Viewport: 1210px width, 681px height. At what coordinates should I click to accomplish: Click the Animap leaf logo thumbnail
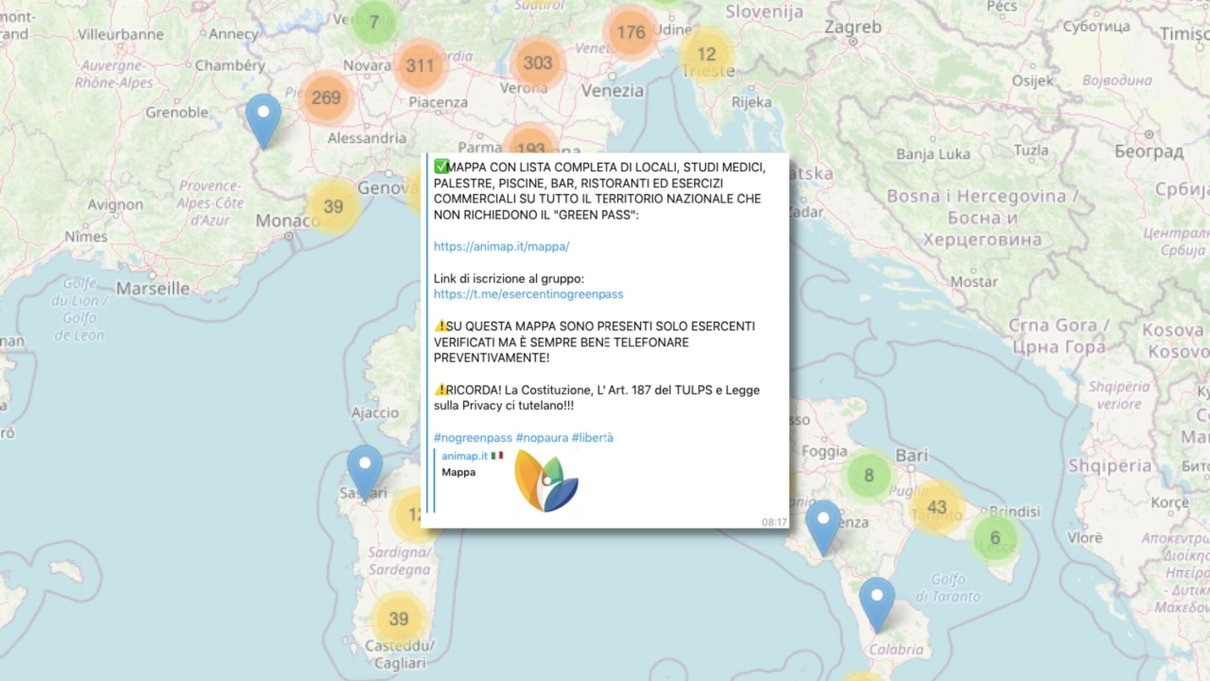pyautogui.click(x=546, y=481)
